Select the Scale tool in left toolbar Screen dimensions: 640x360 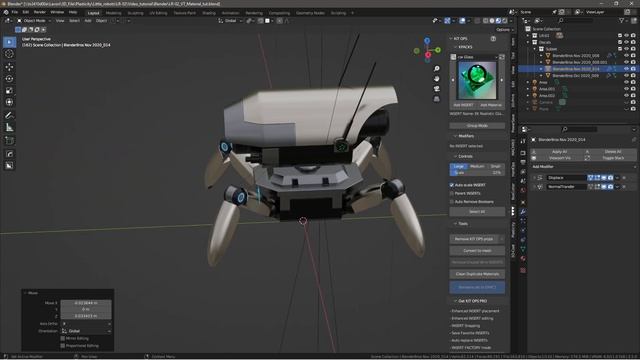[9, 90]
